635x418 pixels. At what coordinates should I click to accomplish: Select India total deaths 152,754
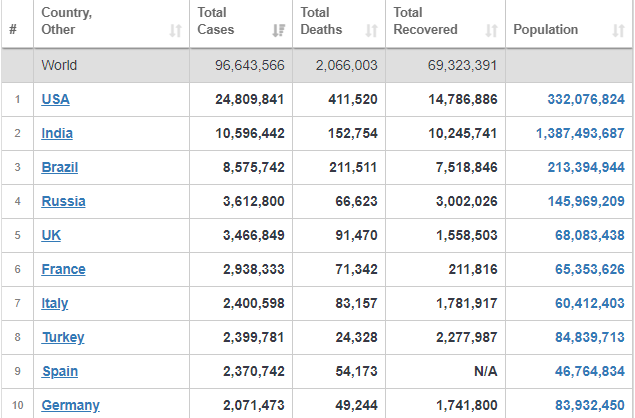[x=353, y=133]
